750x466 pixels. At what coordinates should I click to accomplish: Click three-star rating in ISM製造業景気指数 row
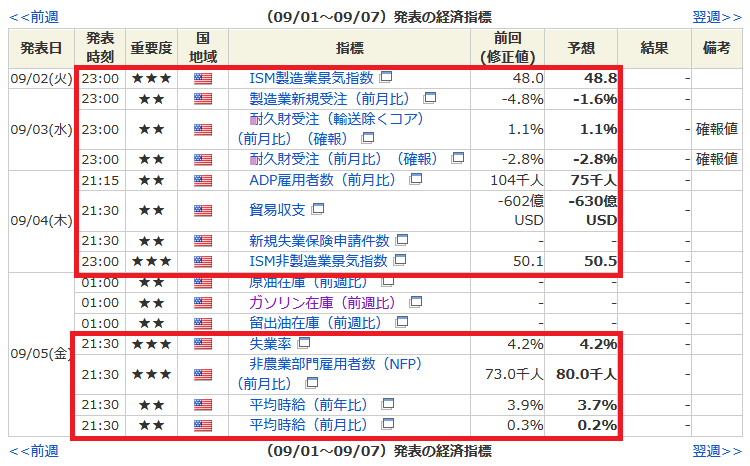click(x=151, y=78)
